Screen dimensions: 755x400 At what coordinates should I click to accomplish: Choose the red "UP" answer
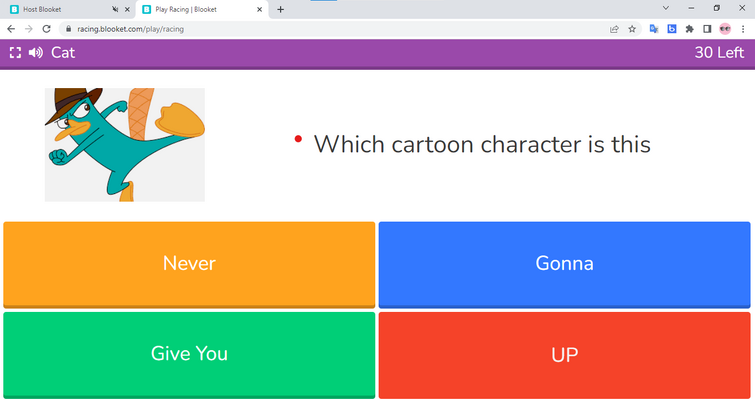[564, 355]
